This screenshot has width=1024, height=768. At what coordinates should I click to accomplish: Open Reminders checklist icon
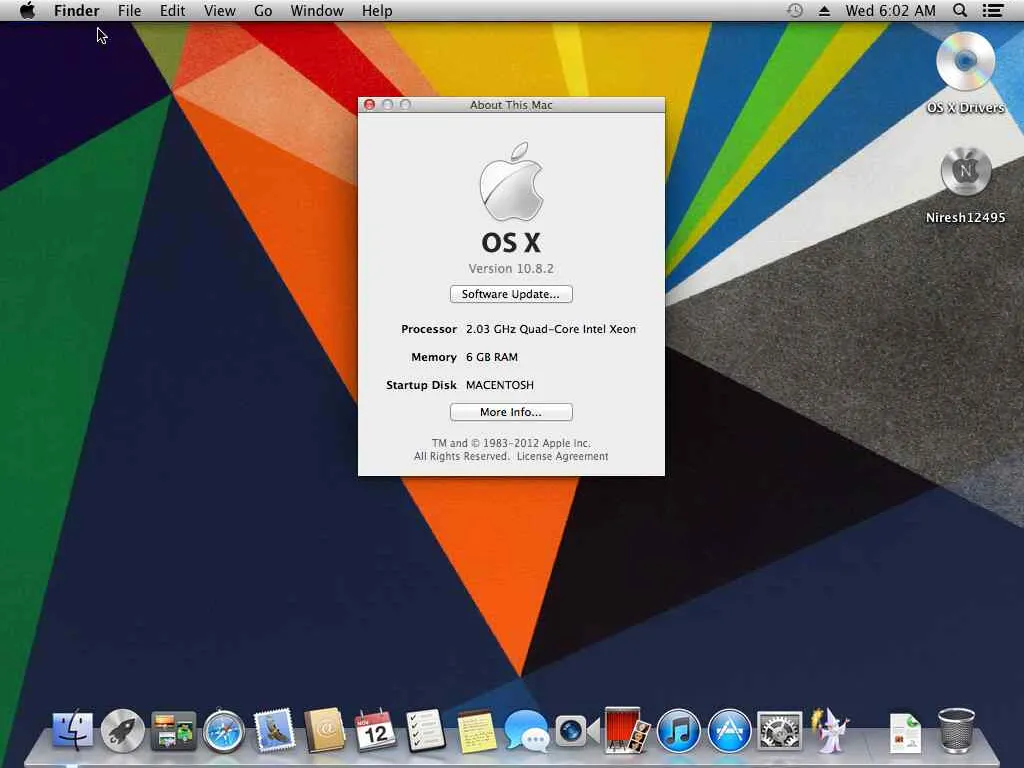coord(425,730)
